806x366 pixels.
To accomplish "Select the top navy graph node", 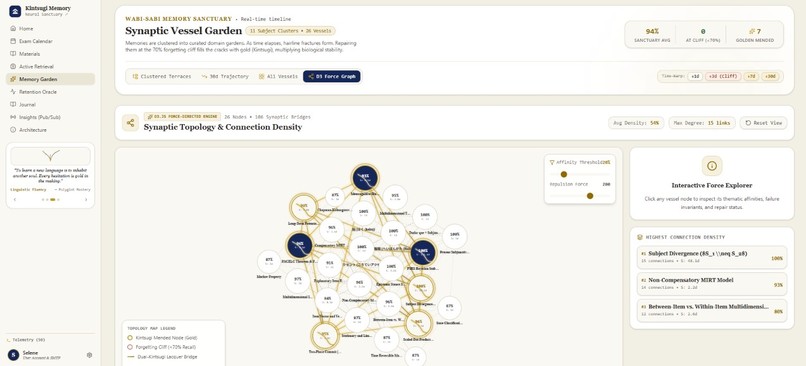I will (365, 178).
